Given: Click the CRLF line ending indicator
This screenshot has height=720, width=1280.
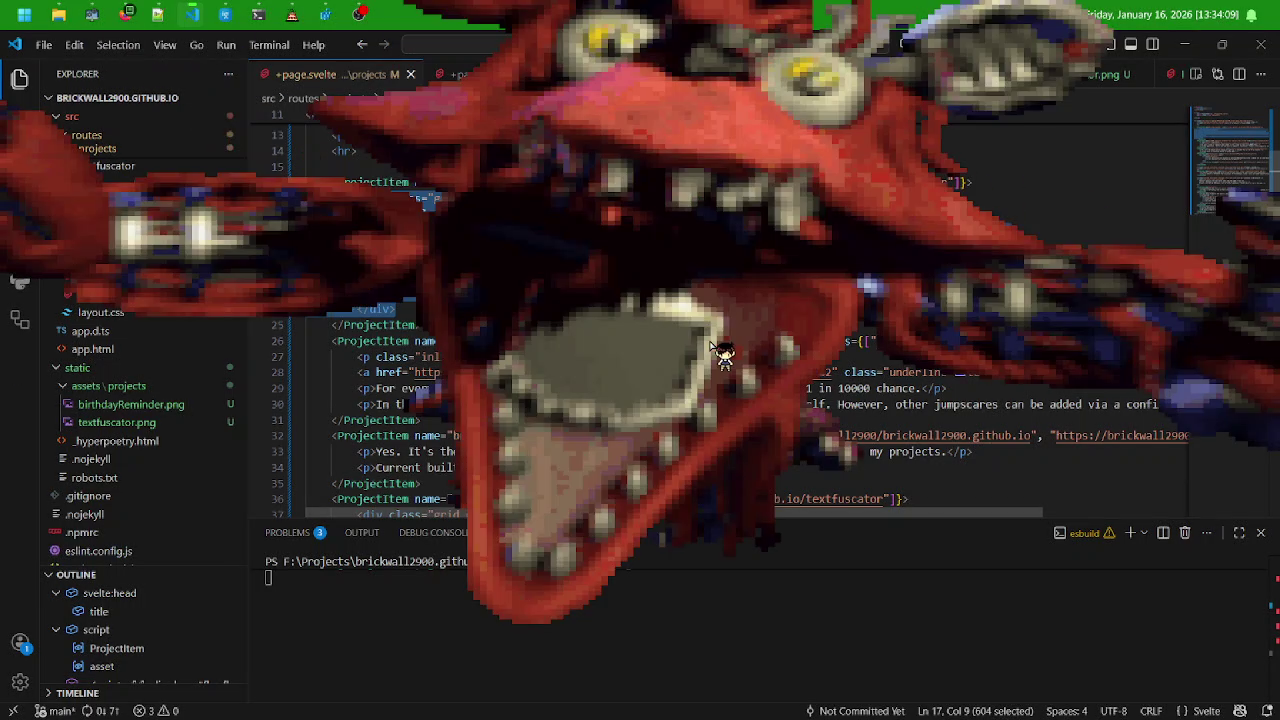Looking at the screenshot, I should click(x=1151, y=711).
